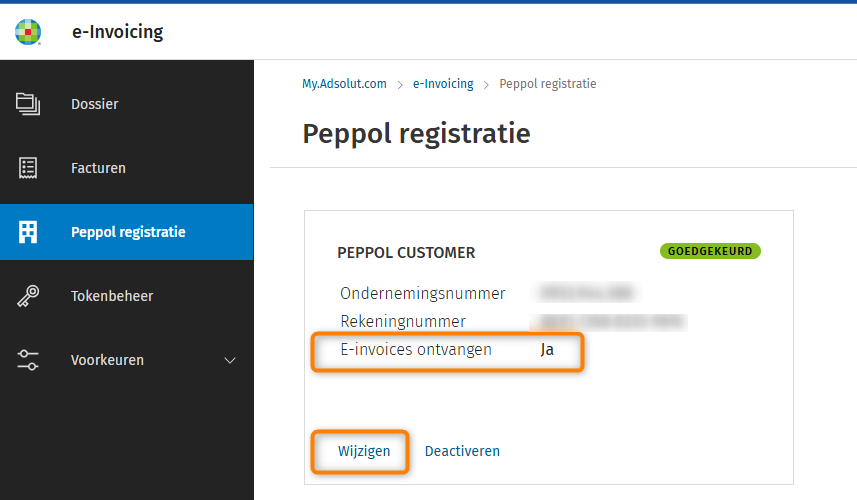
Task: Open the Dossier menu label
Action: 95,104
